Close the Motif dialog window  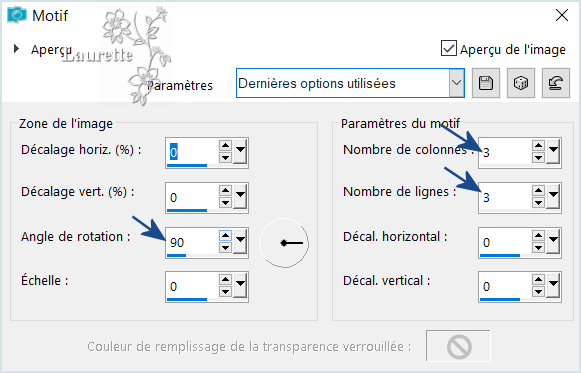(x=562, y=15)
